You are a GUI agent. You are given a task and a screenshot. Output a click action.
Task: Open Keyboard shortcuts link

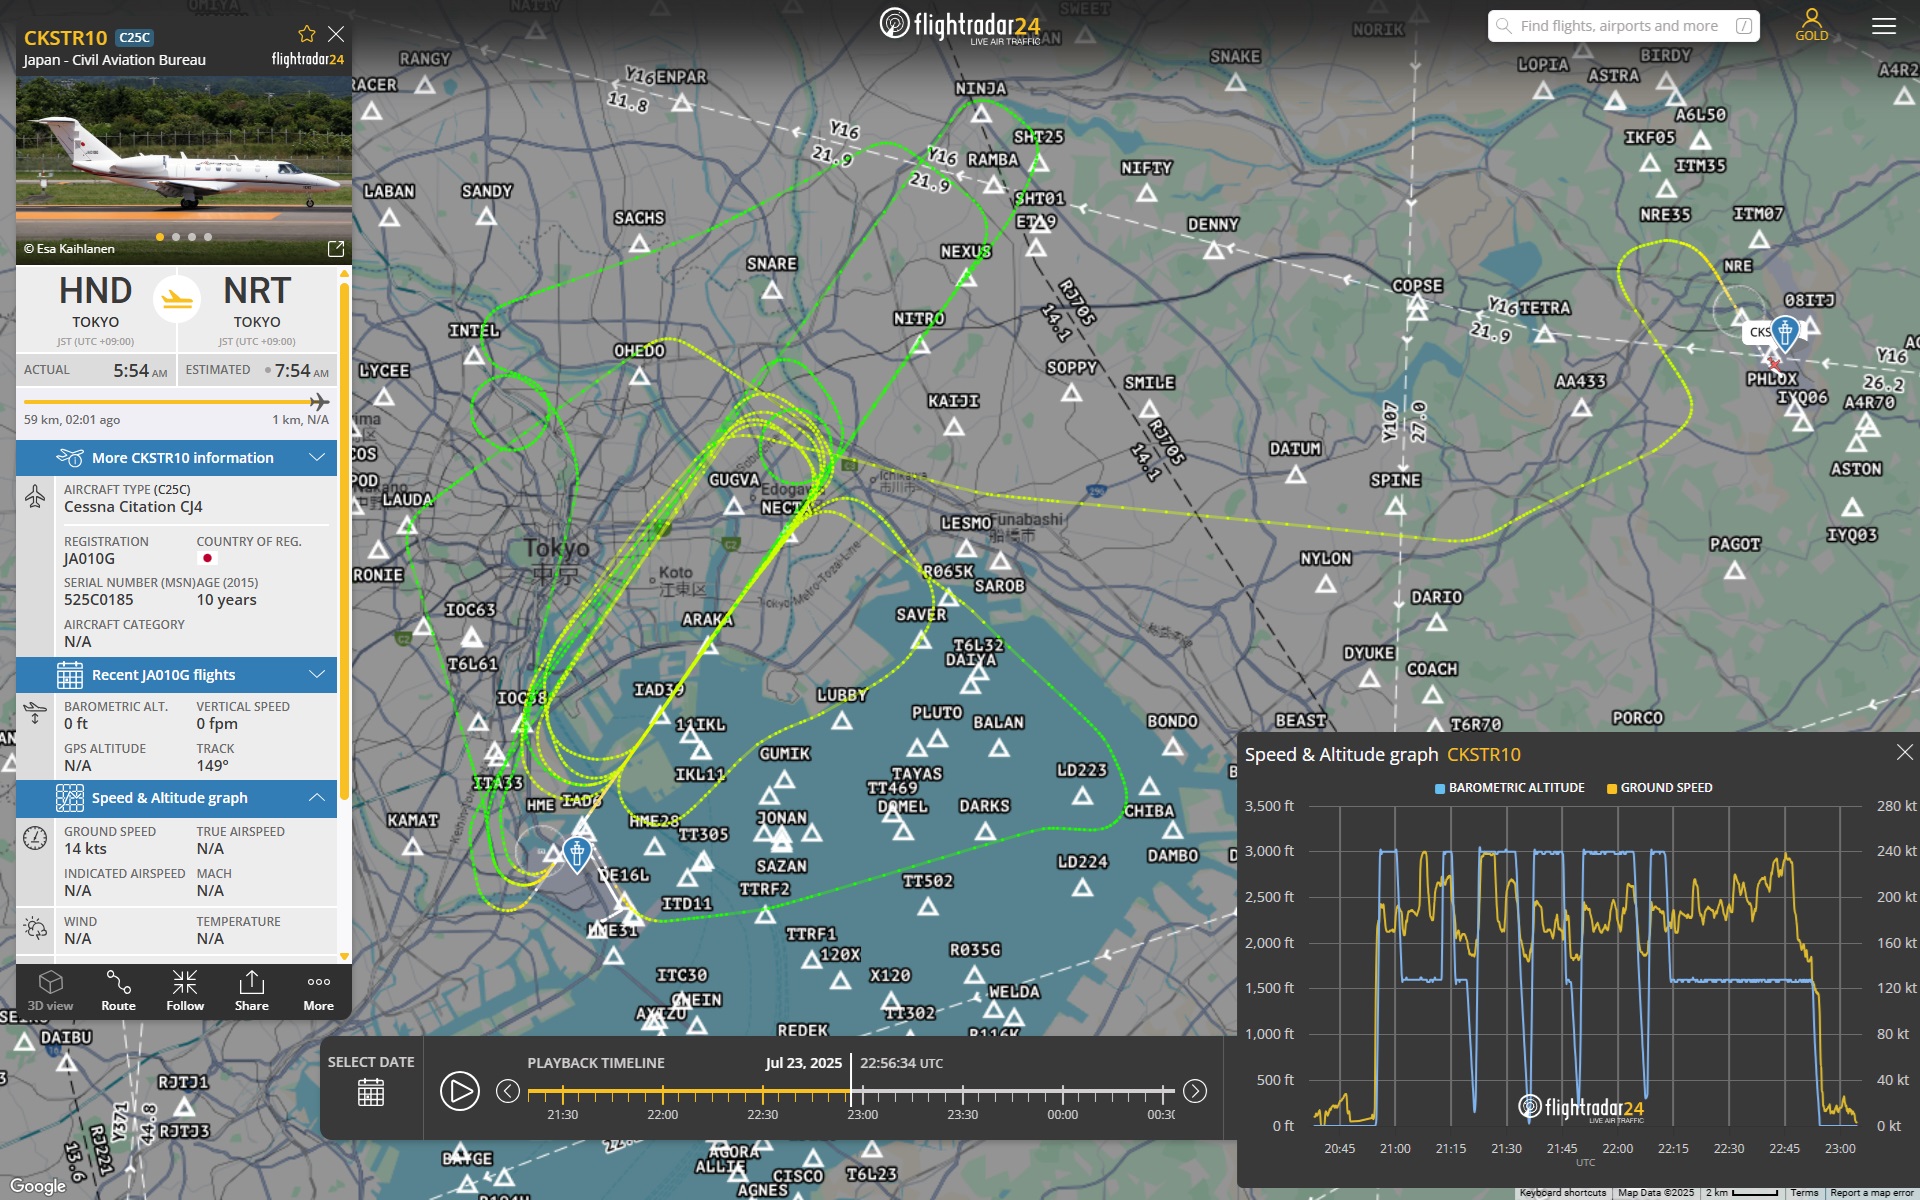1562,1192
